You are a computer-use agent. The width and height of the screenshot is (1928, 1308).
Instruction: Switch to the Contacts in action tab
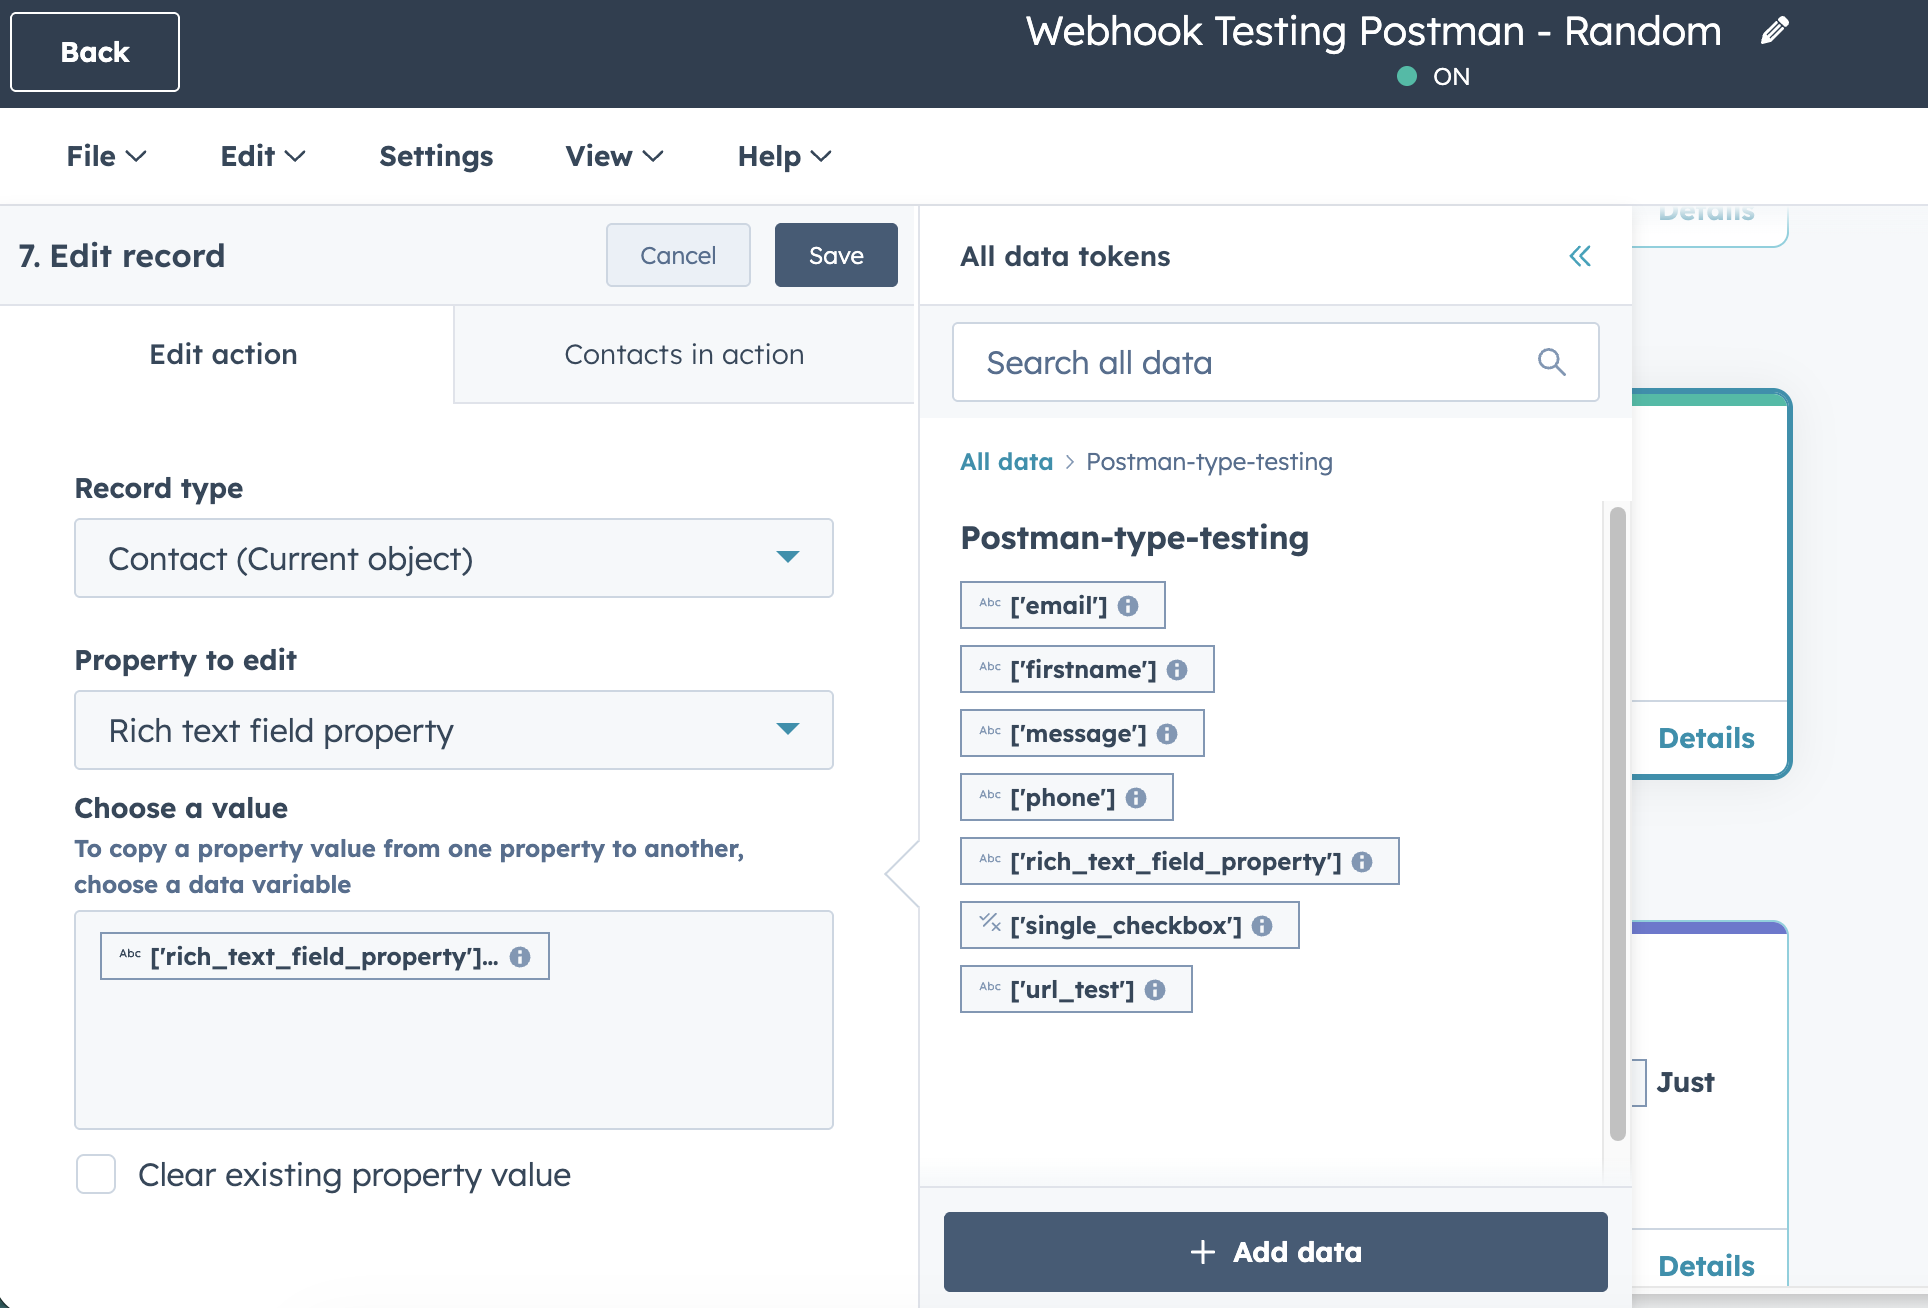(x=685, y=354)
